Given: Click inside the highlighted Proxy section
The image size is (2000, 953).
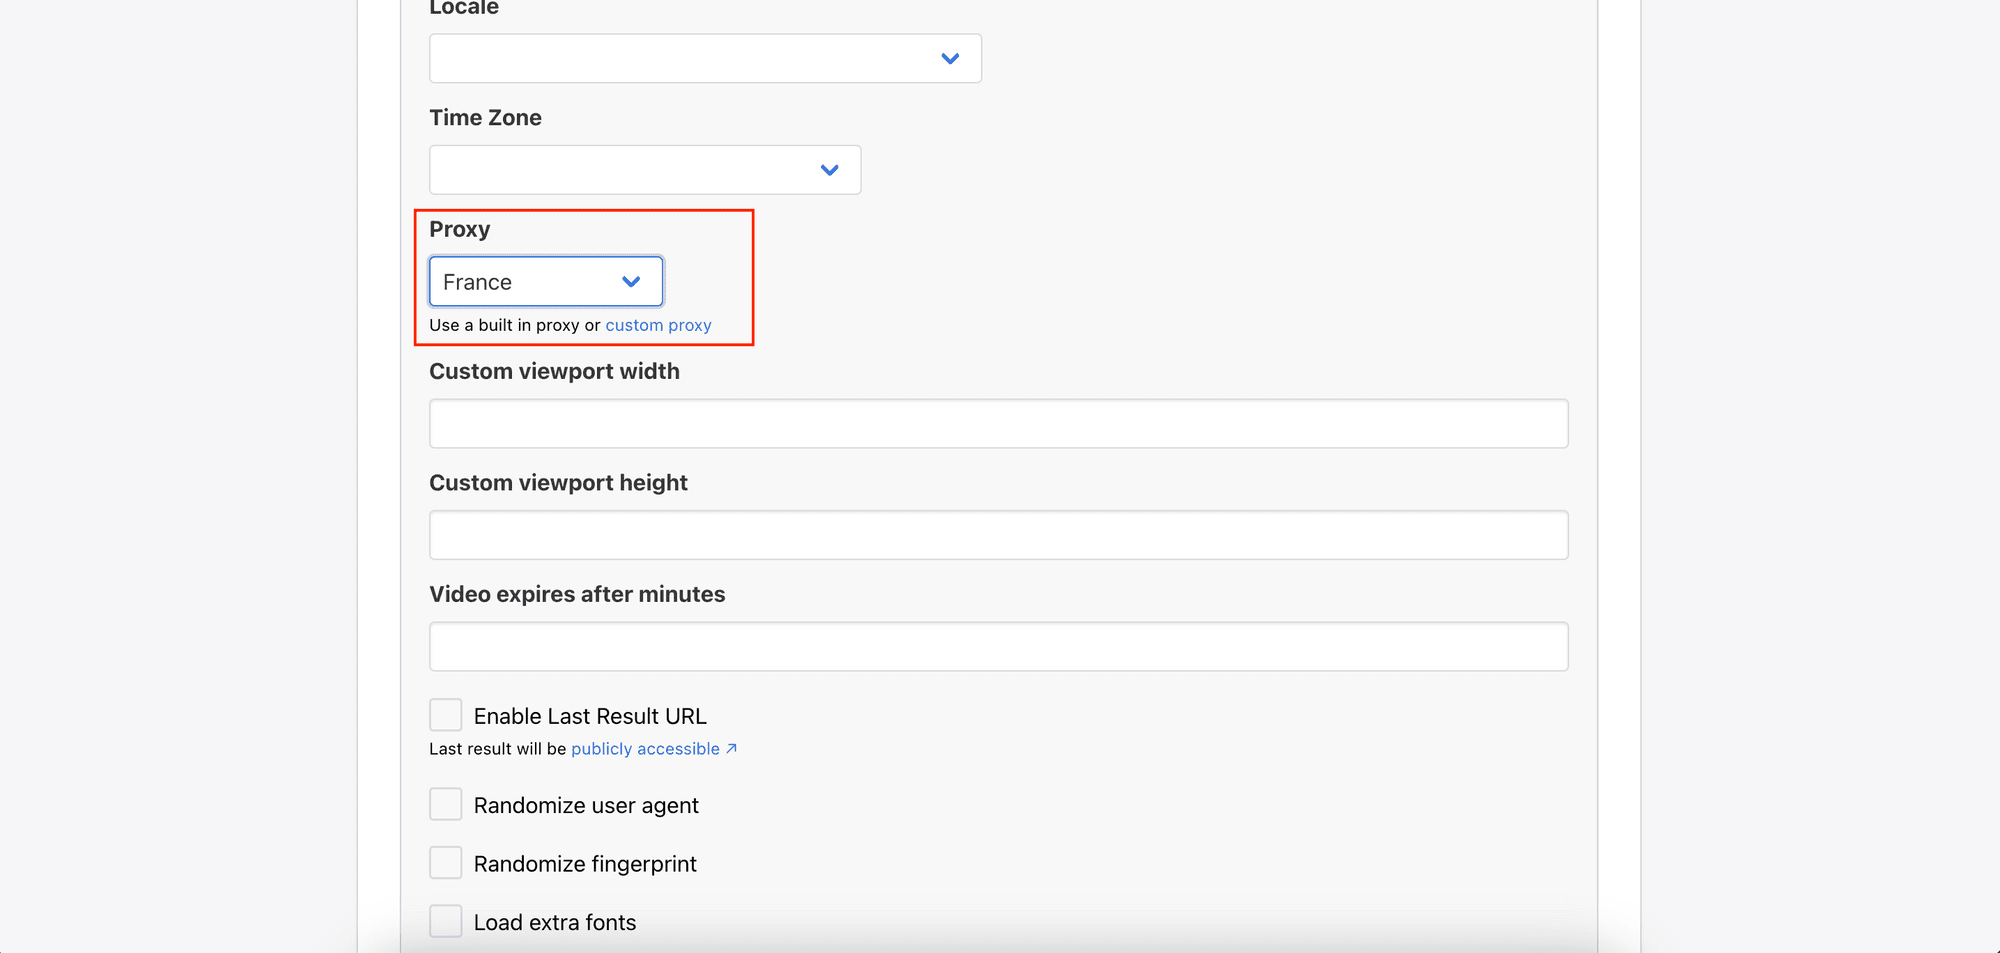Looking at the screenshot, I should pyautogui.click(x=585, y=278).
